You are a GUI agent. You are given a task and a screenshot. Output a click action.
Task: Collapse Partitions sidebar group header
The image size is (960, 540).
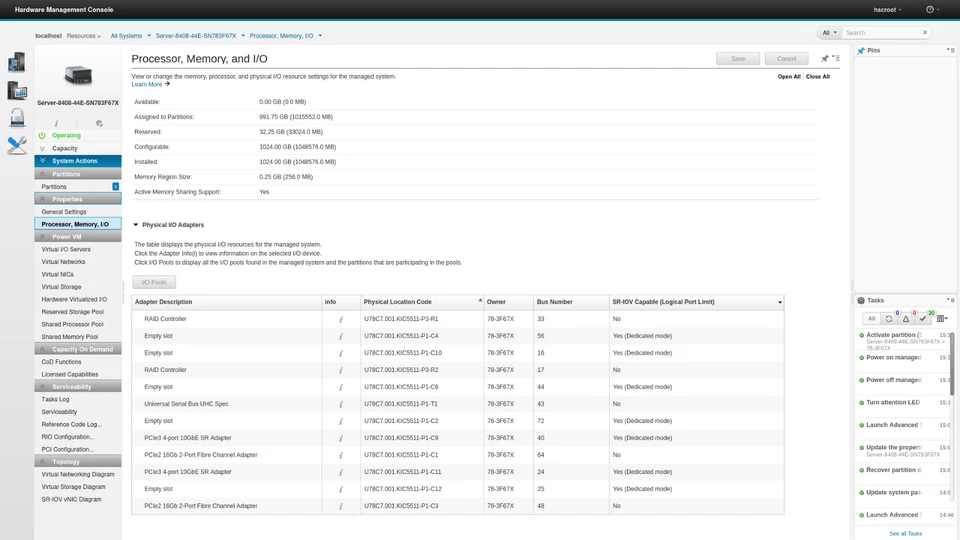[78, 174]
